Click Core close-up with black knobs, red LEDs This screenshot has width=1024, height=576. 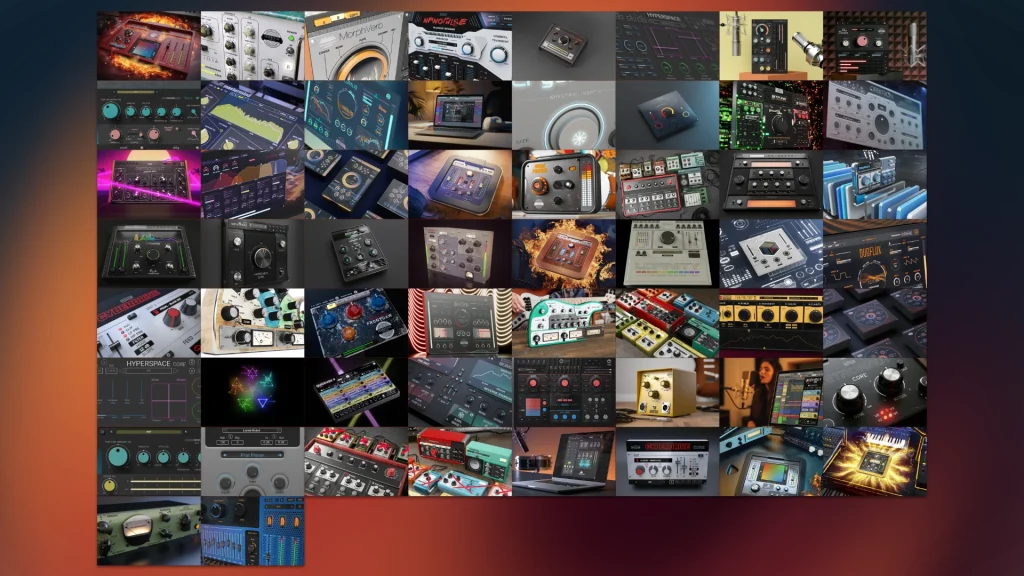(875, 392)
